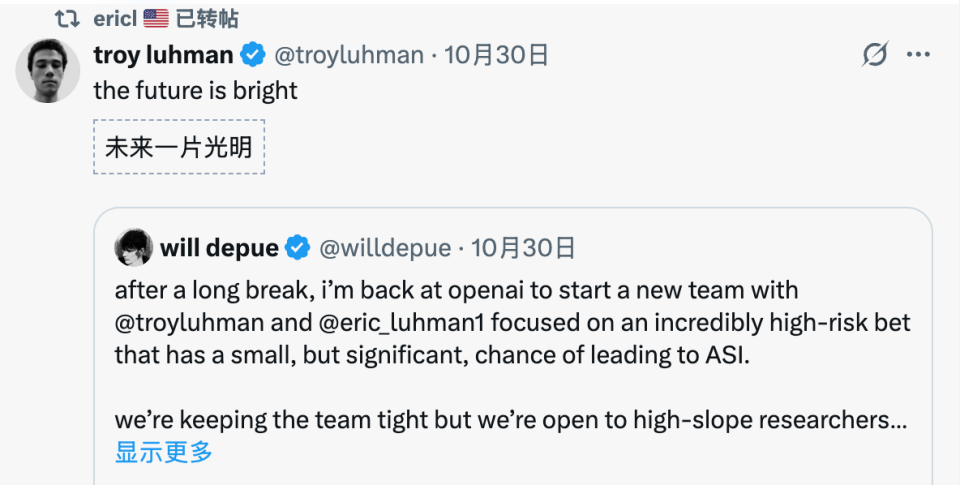
Task: Click the translation box 未来一片光明
Action: (x=179, y=148)
